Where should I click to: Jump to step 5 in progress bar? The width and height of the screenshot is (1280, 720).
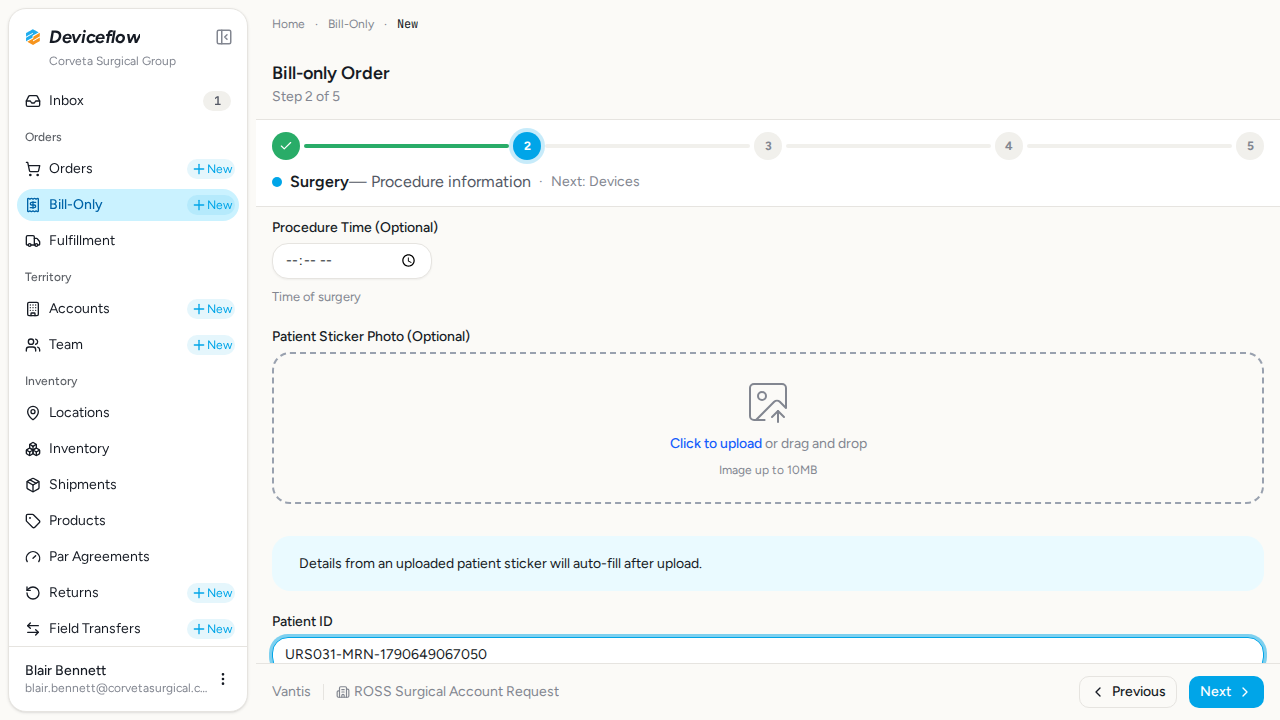(1249, 146)
